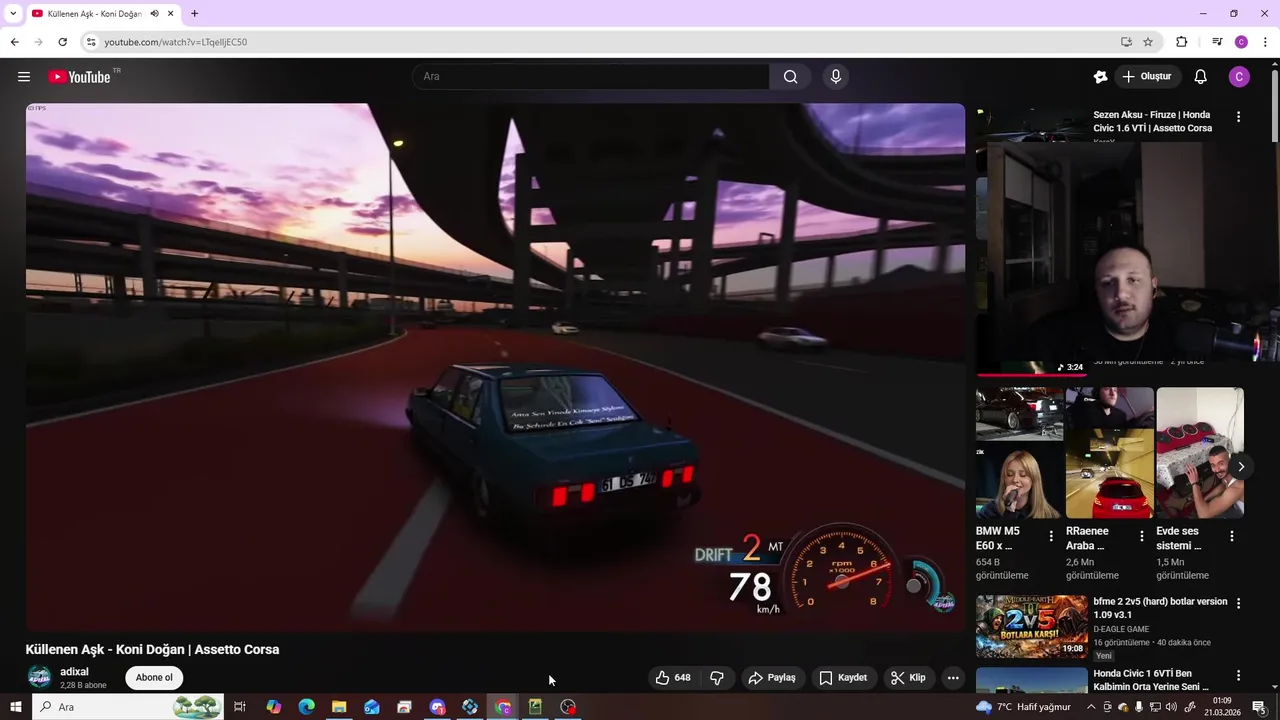Reload the page

62,42
